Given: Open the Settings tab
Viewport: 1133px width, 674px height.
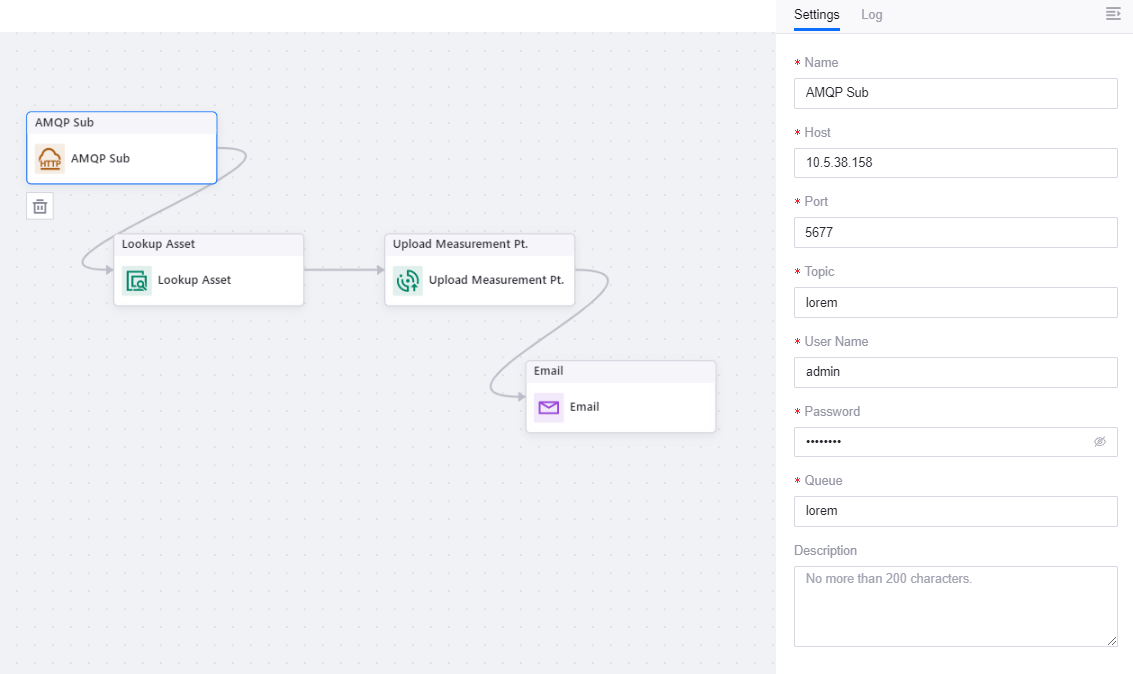Looking at the screenshot, I should coord(816,15).
